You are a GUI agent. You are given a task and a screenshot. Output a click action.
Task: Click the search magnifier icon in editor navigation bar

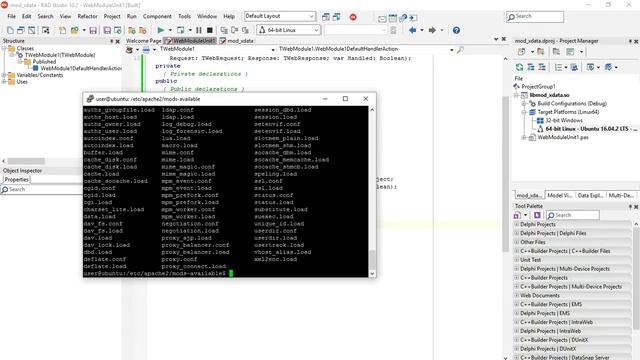(460, 50)
